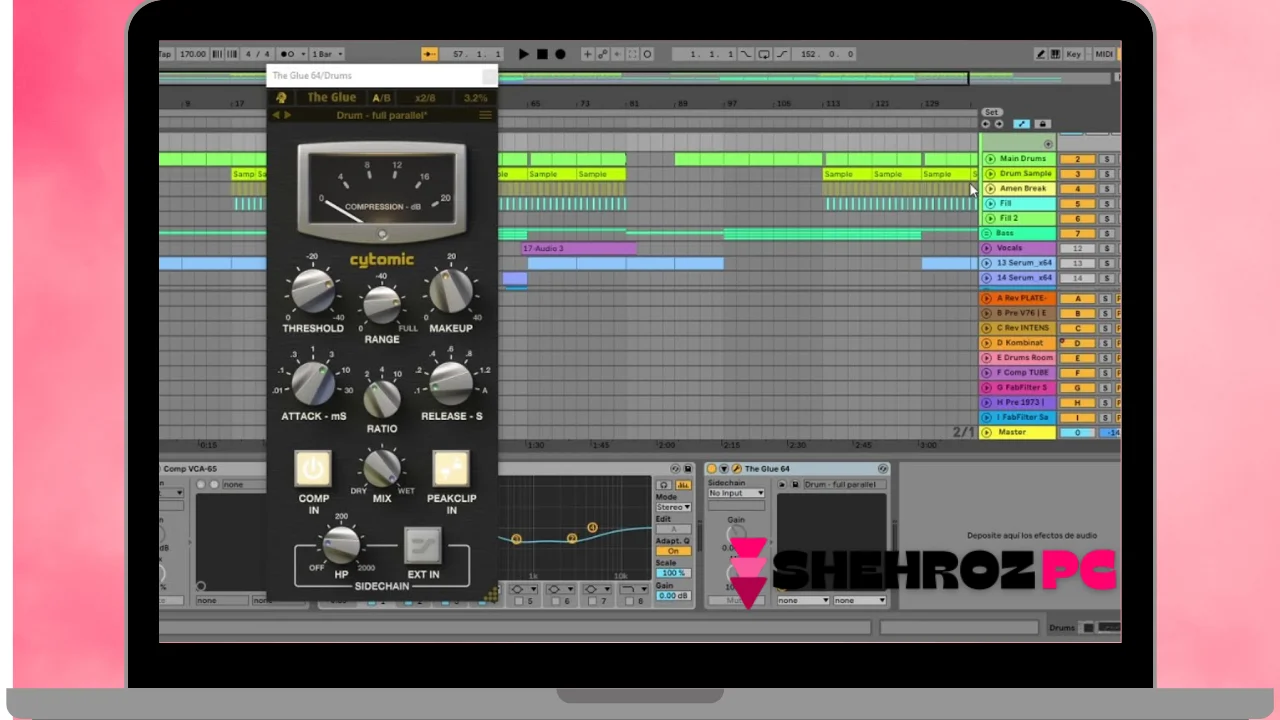Unfold the Vocals track

point(987,248)
